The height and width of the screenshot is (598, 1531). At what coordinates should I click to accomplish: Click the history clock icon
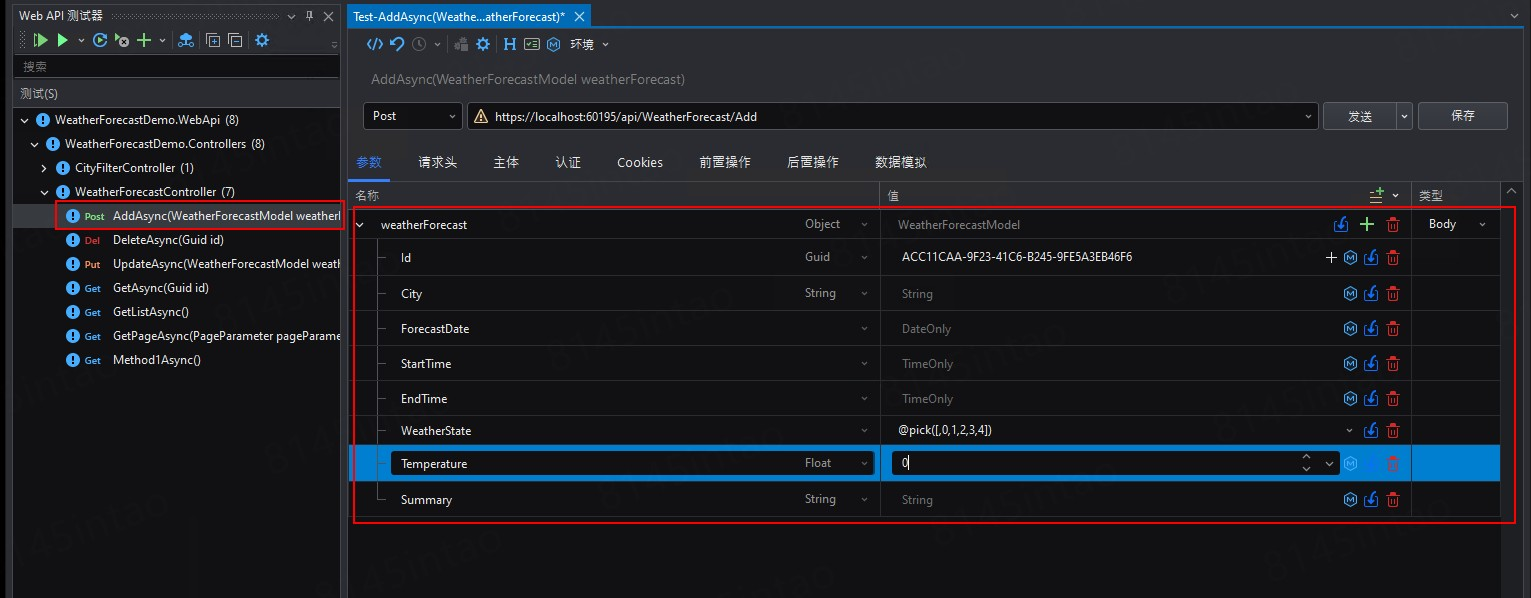pyautogui.click(x=419, y=44)
